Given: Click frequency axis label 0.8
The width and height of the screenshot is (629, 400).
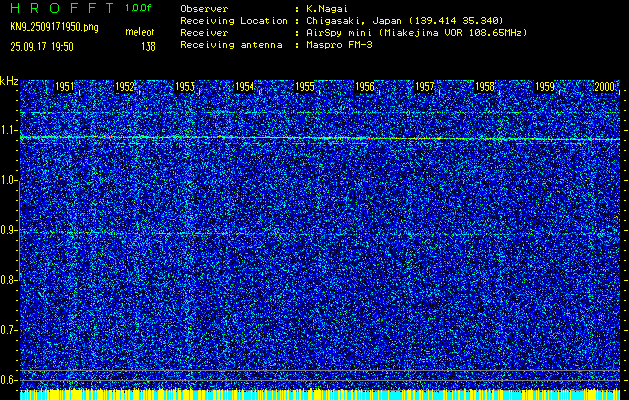Looking at the screenshot, I should (8, 280).
